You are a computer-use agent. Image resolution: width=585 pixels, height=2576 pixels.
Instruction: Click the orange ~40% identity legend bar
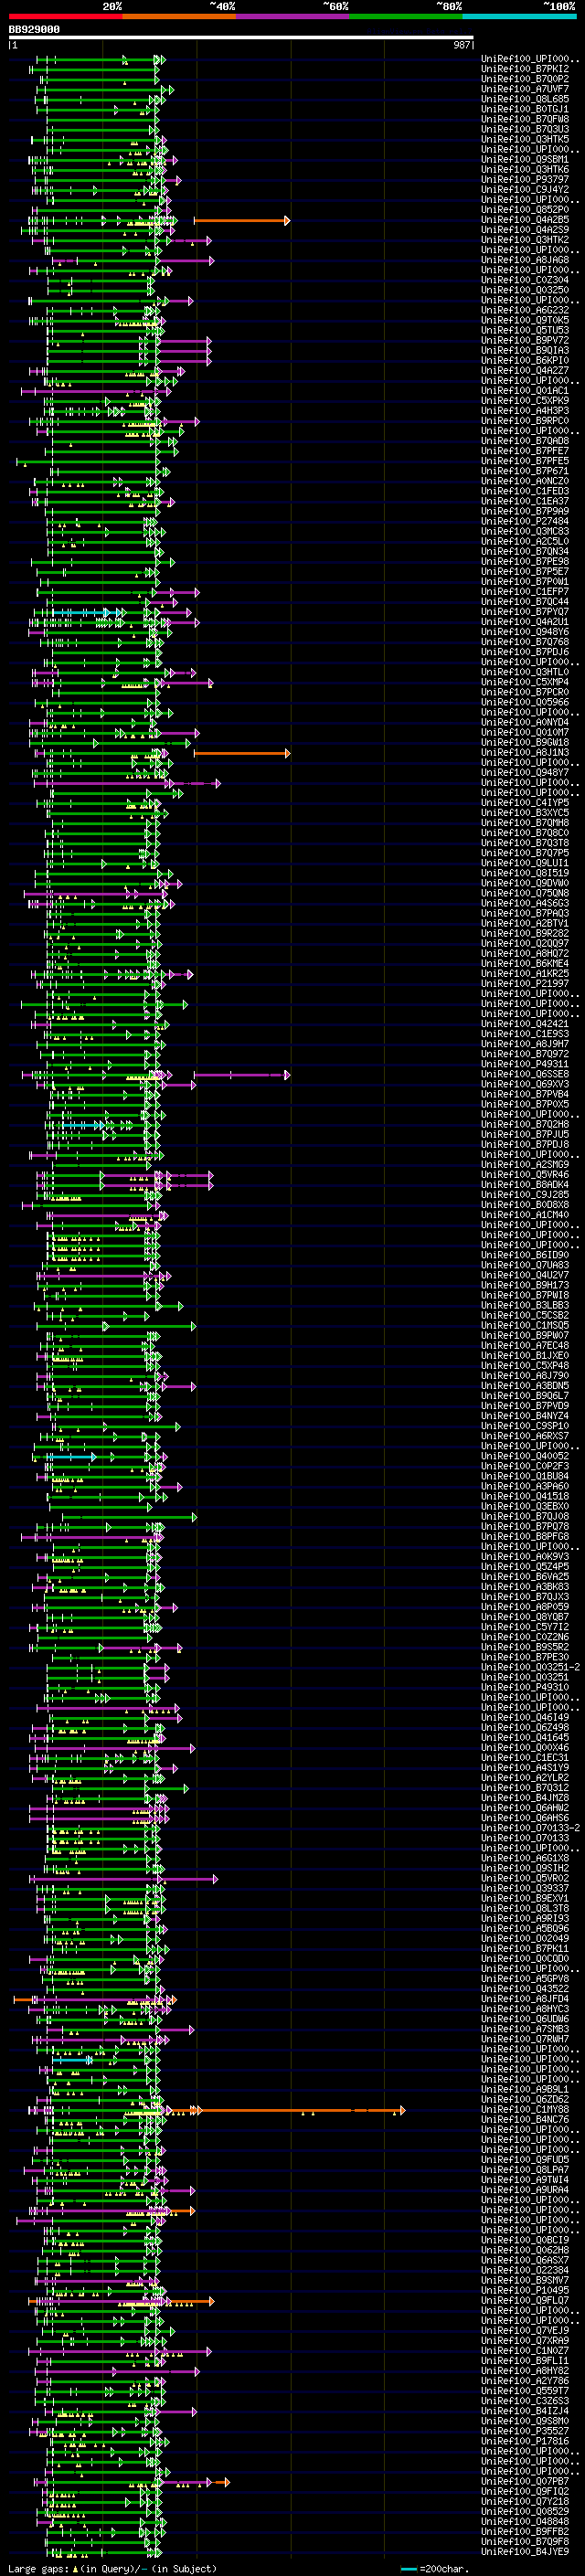(x=179, y=16)
